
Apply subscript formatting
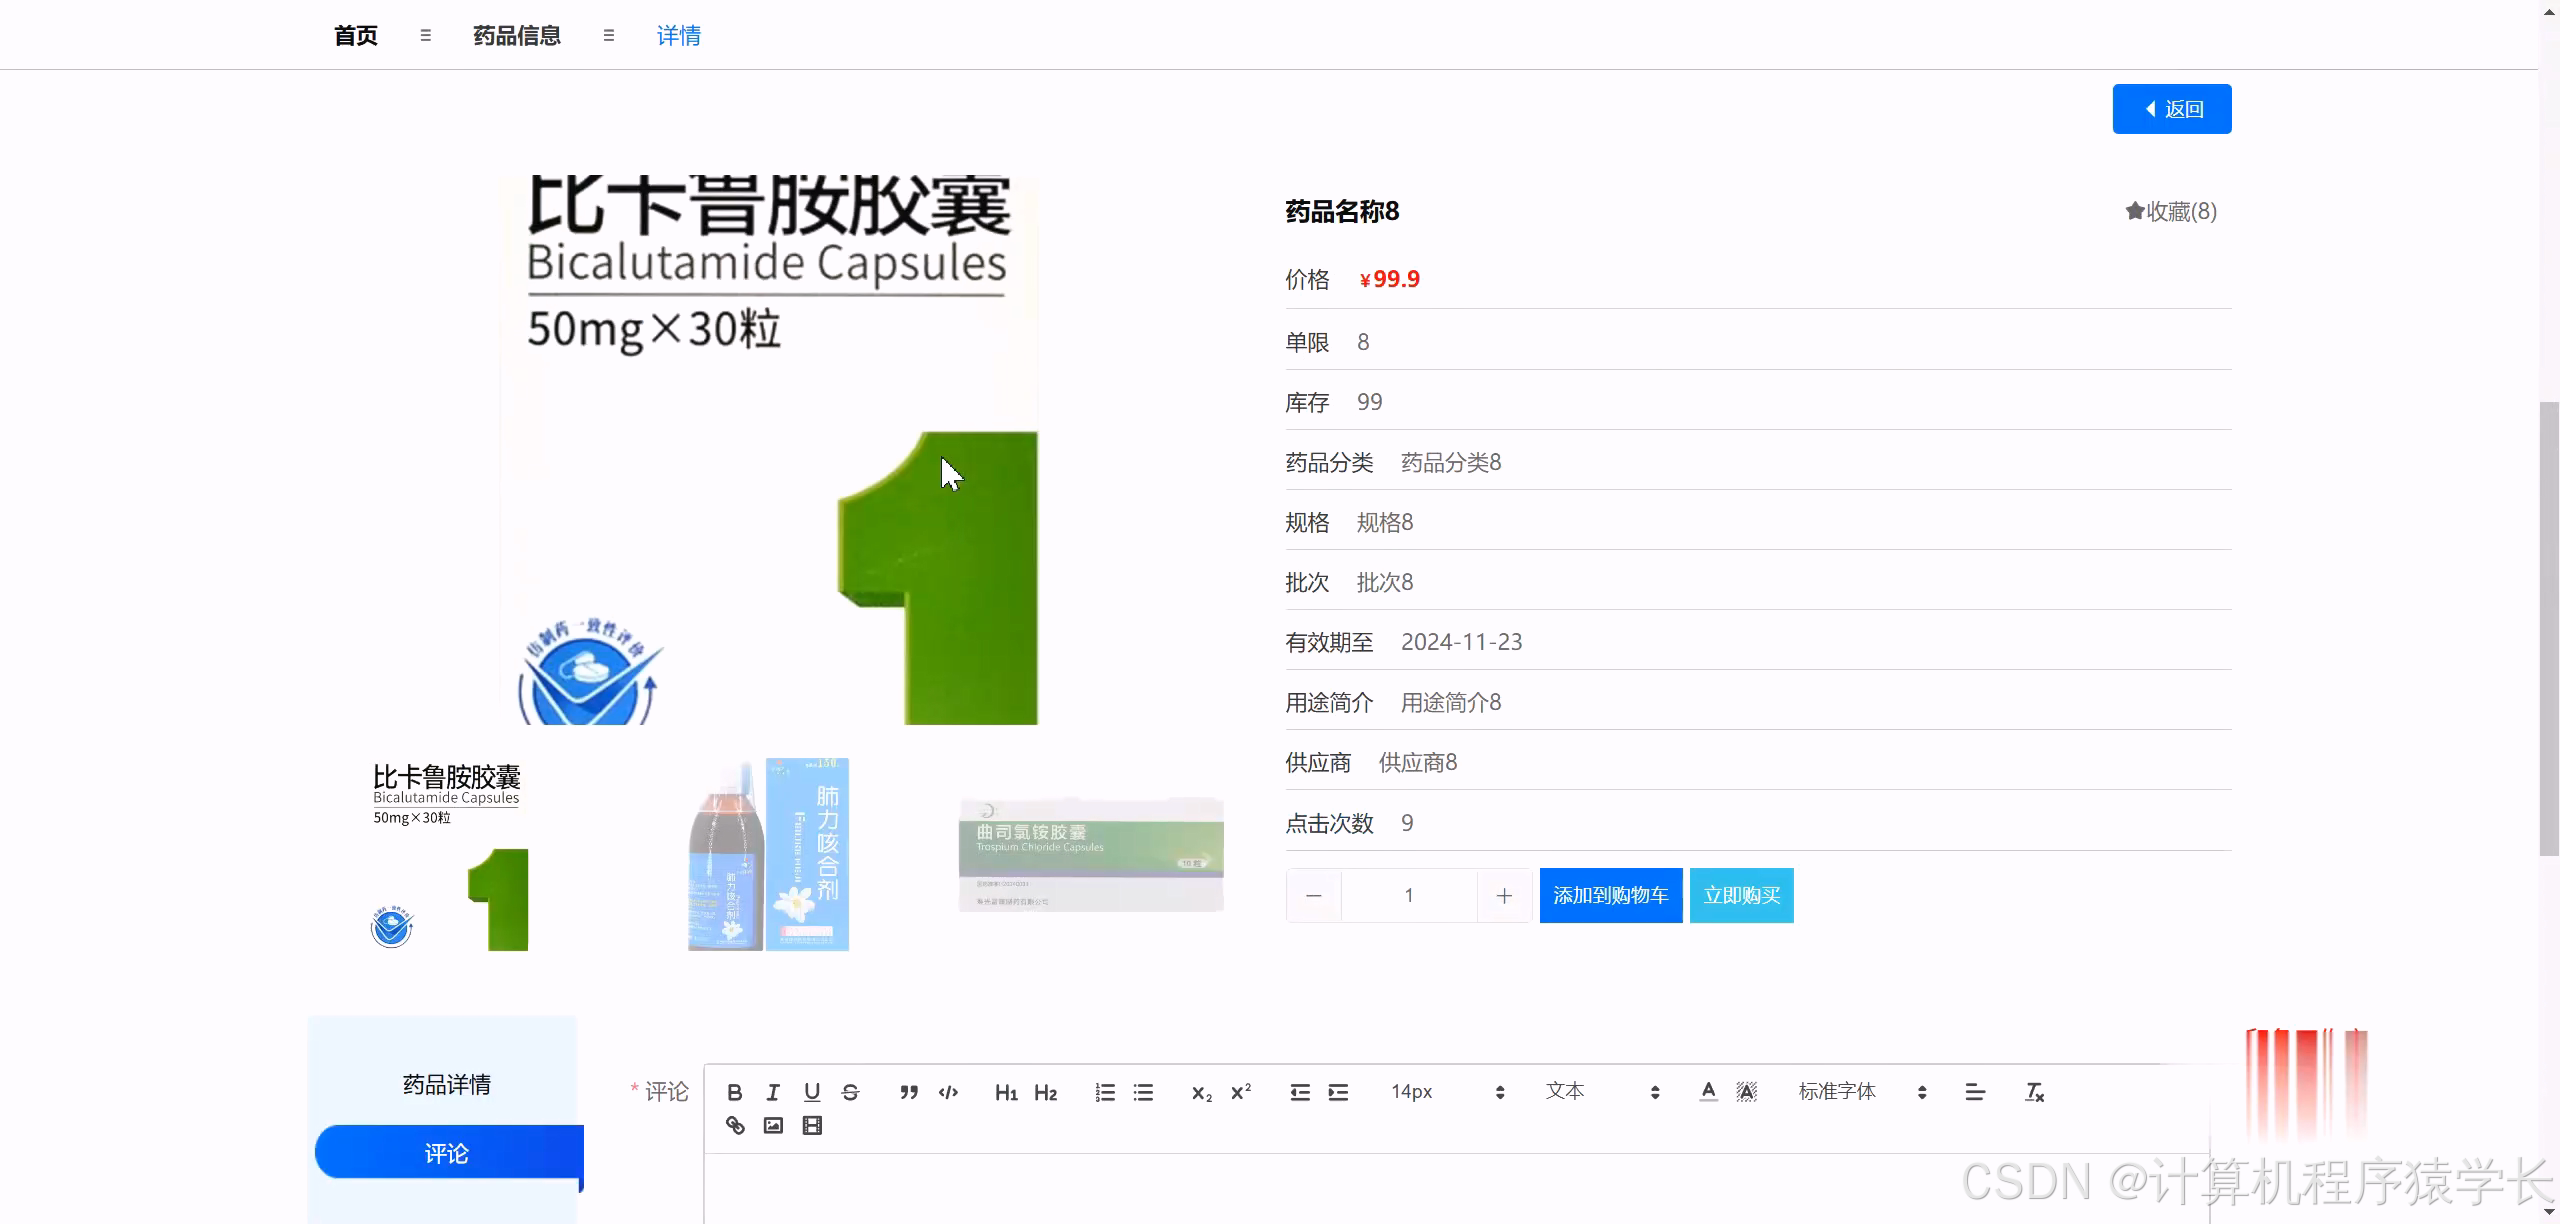(x=1199, y=1092)
